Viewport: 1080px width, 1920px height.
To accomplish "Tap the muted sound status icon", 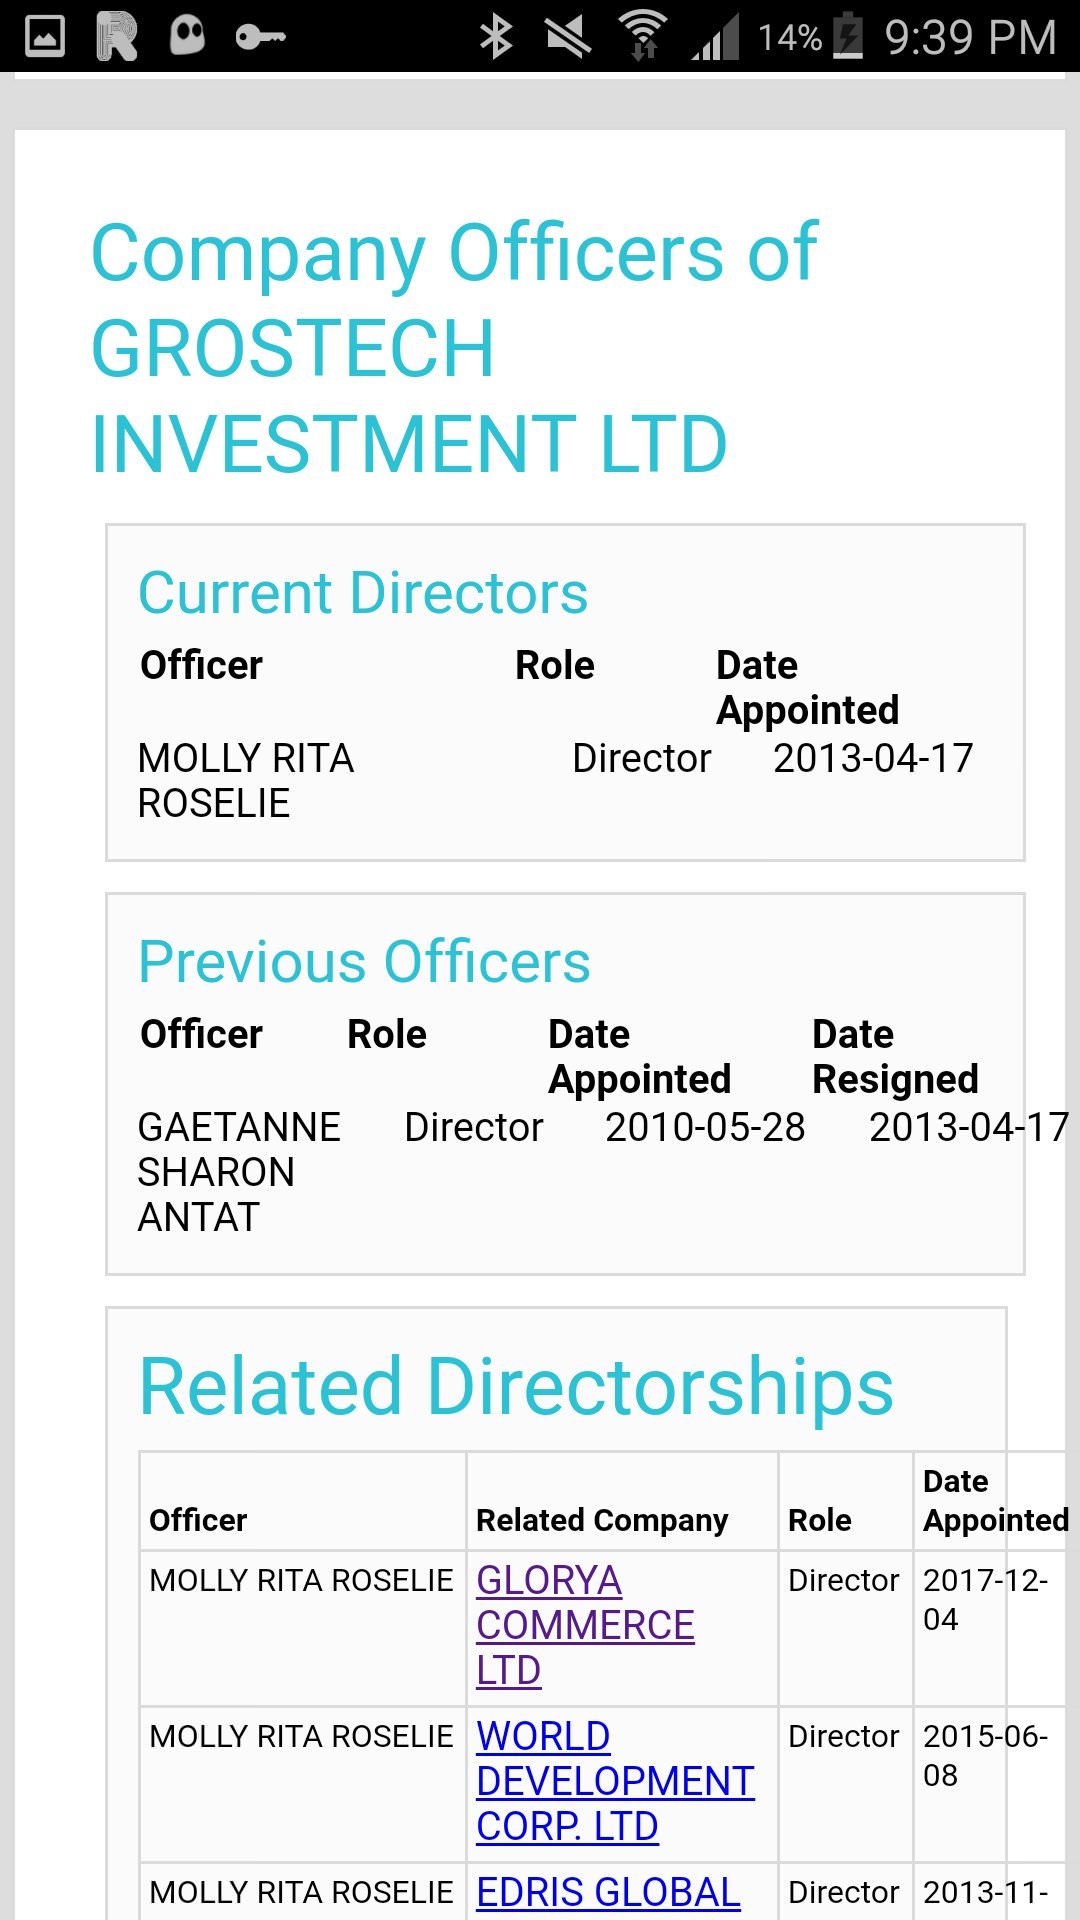I will [568, 37].
